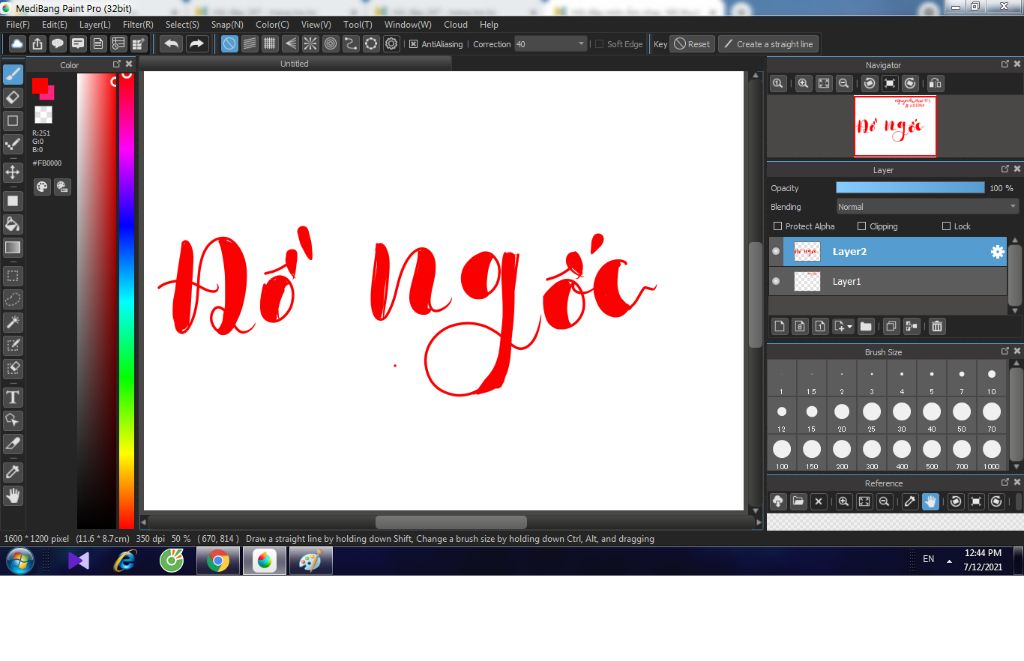Enable concentric circle snap
The image size is (1024, 661).
pyautogui.click(x=330, y=44)
